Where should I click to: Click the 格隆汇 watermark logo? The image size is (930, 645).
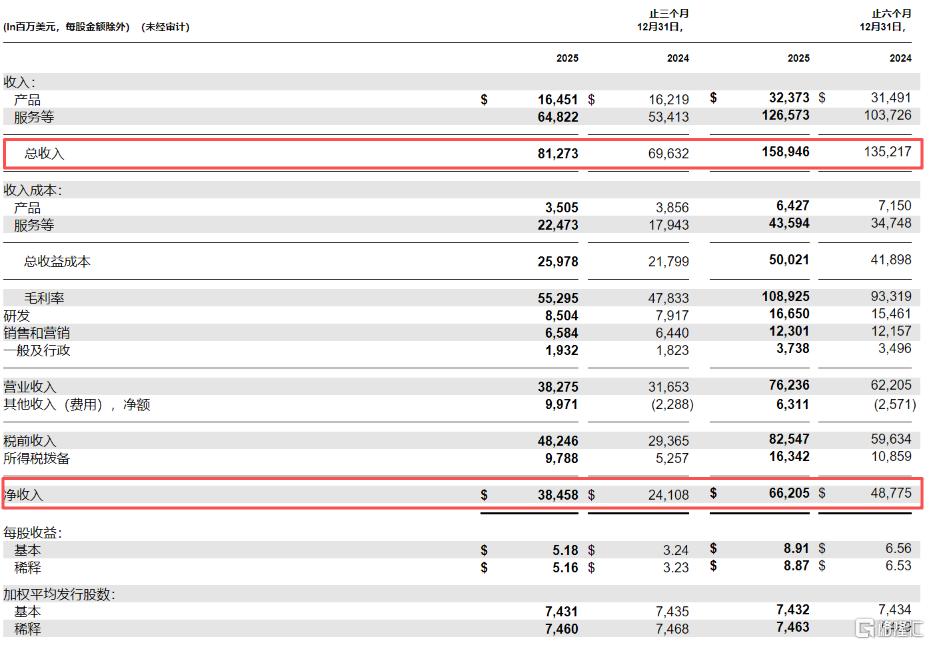pyautogui.click(x=889, y=628)
